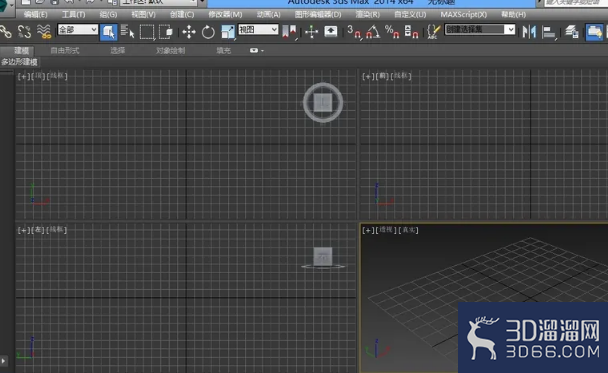Activate the Select and Rotate tool
608x373 pixels.
208,32
